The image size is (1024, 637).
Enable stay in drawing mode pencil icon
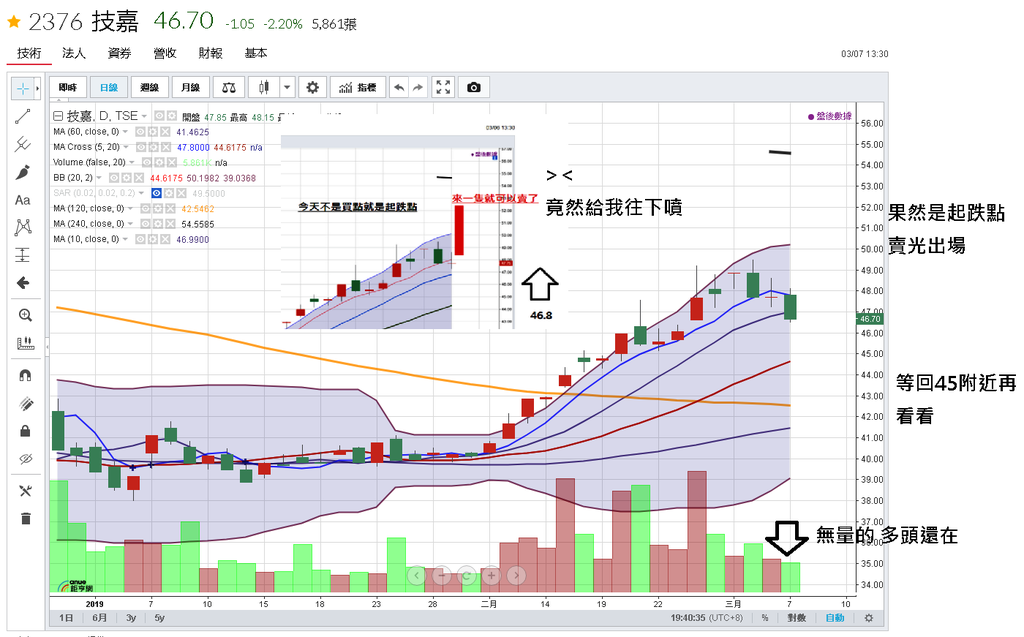click(x=25, y=404)
